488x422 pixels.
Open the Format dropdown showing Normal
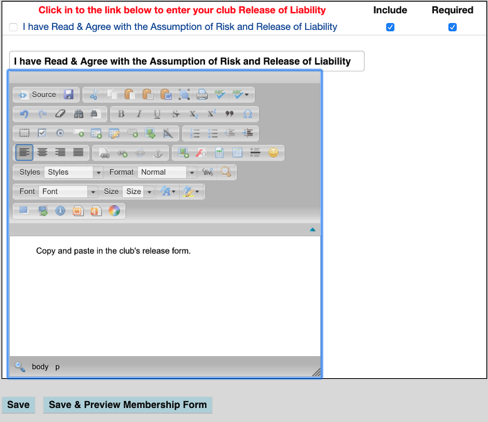click(x=167, y=172)
